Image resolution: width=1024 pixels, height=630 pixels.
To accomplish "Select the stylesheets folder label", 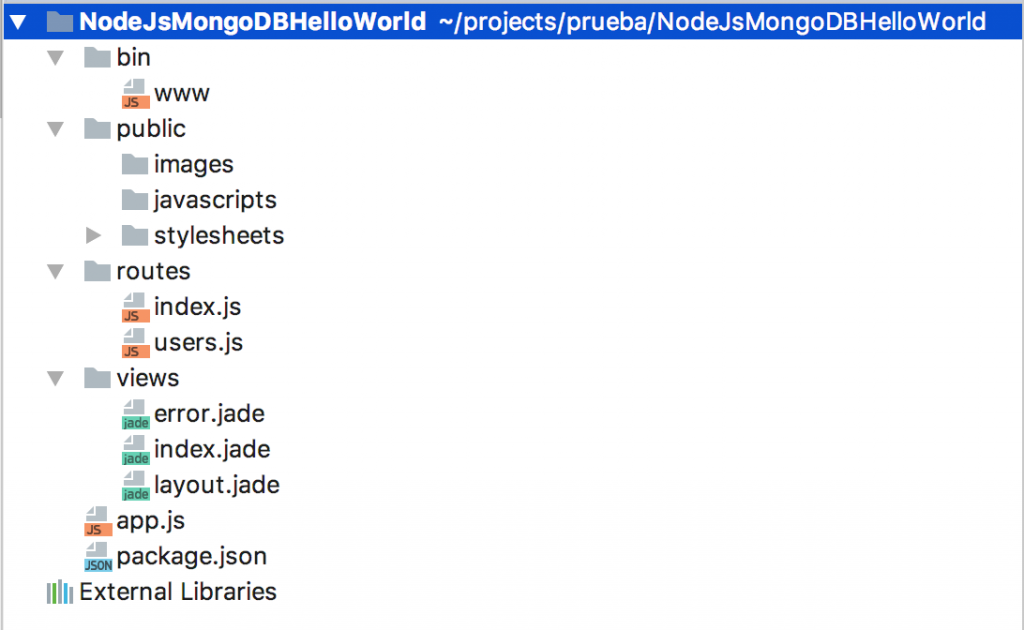I will pos(219,236).
